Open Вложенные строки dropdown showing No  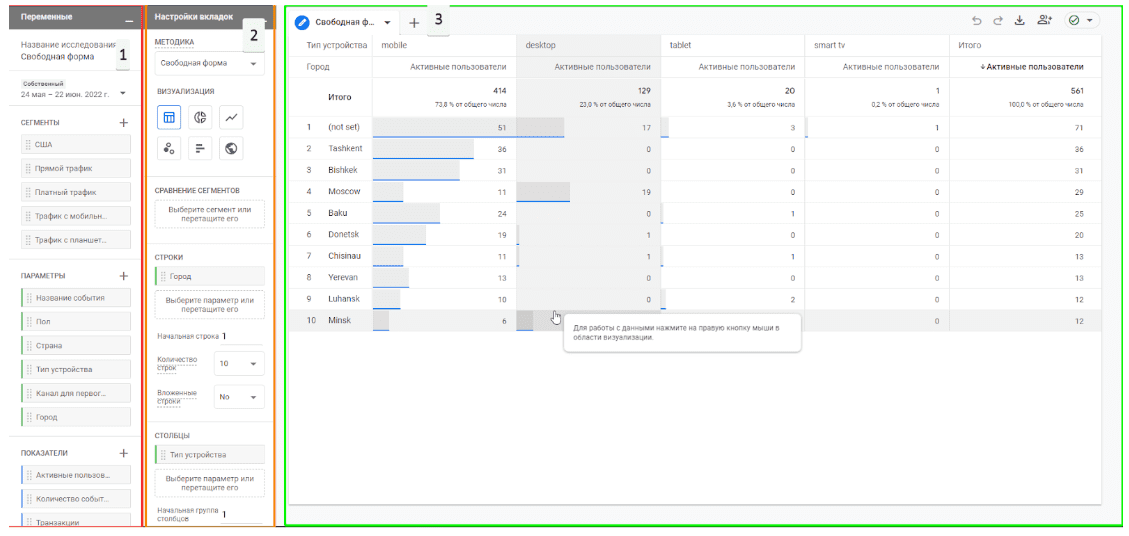[239, 397]
